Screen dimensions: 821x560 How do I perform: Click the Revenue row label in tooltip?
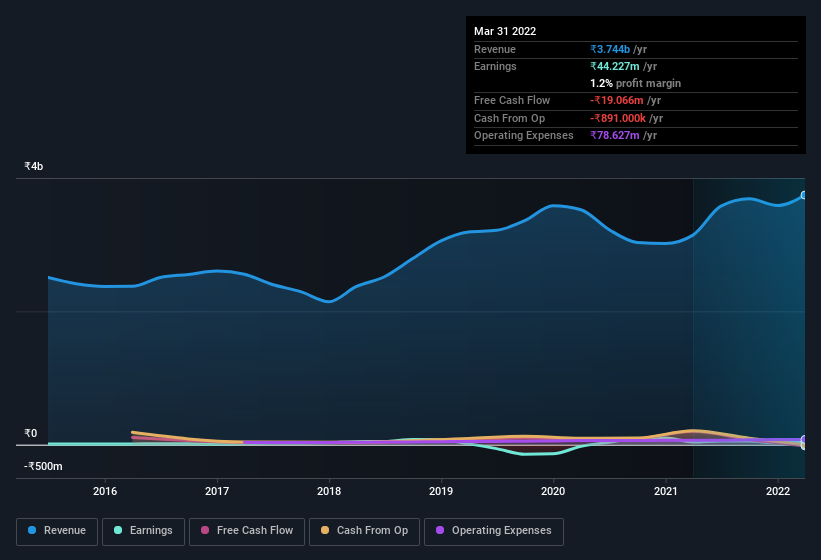(495, 49)
